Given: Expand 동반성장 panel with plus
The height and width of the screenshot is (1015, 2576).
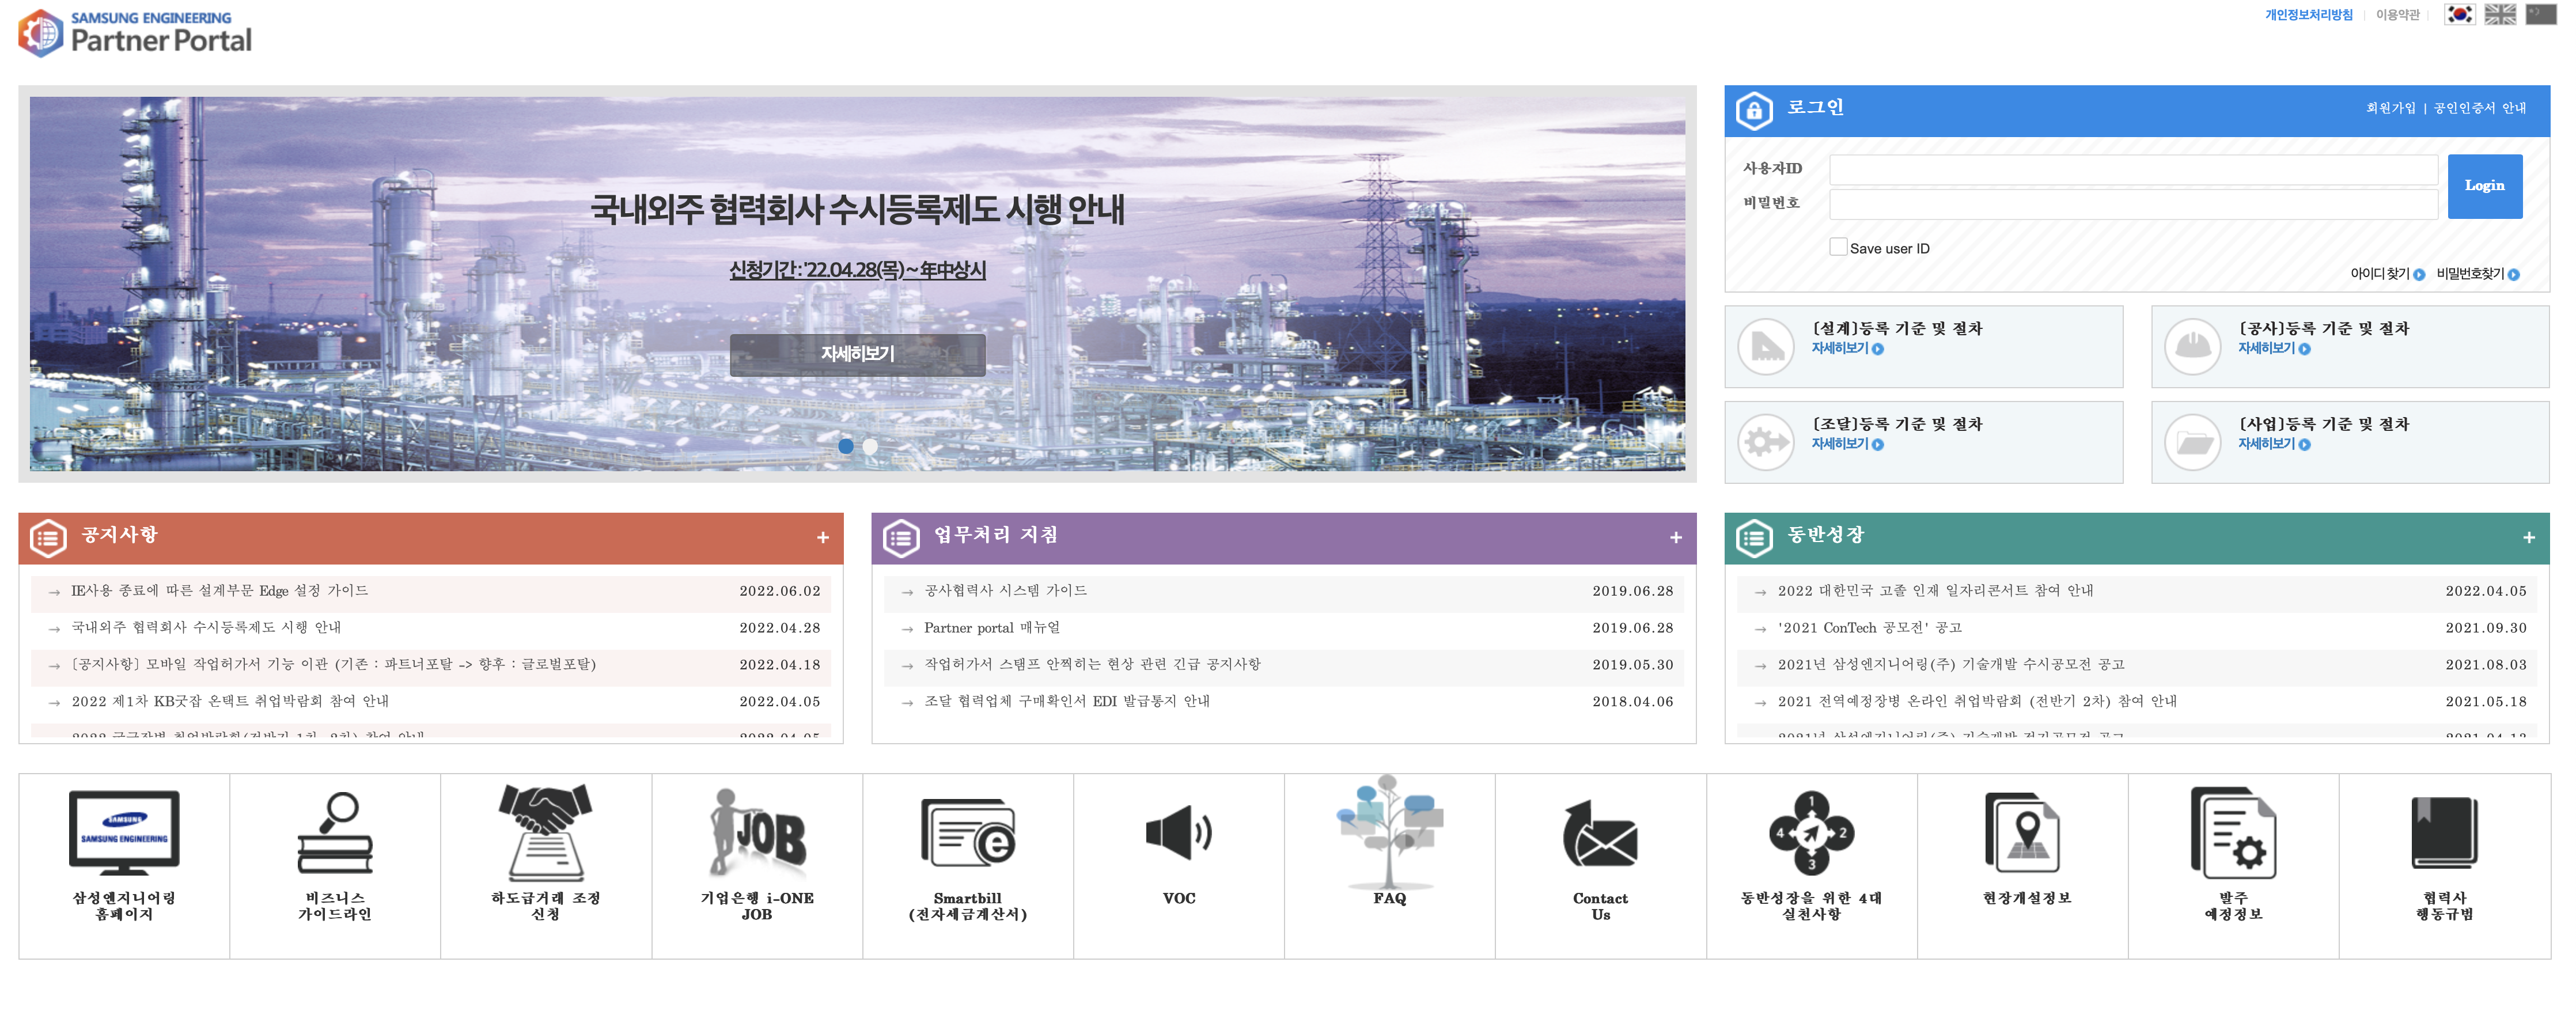Looking at the screenshot, I should pyautogui.click(x=2528, y=538).
